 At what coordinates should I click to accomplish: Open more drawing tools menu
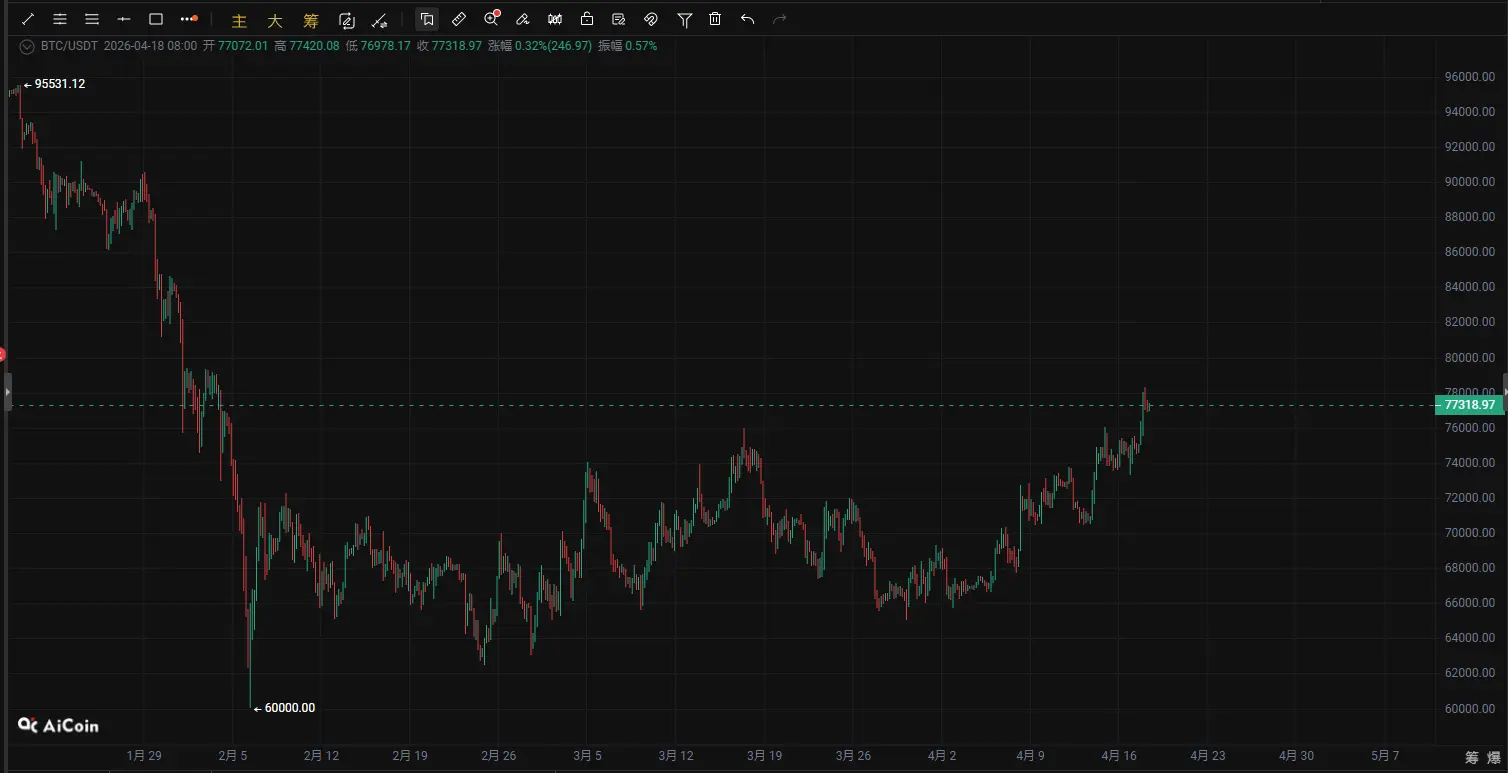pyautogui.click(x=189, y=19)
